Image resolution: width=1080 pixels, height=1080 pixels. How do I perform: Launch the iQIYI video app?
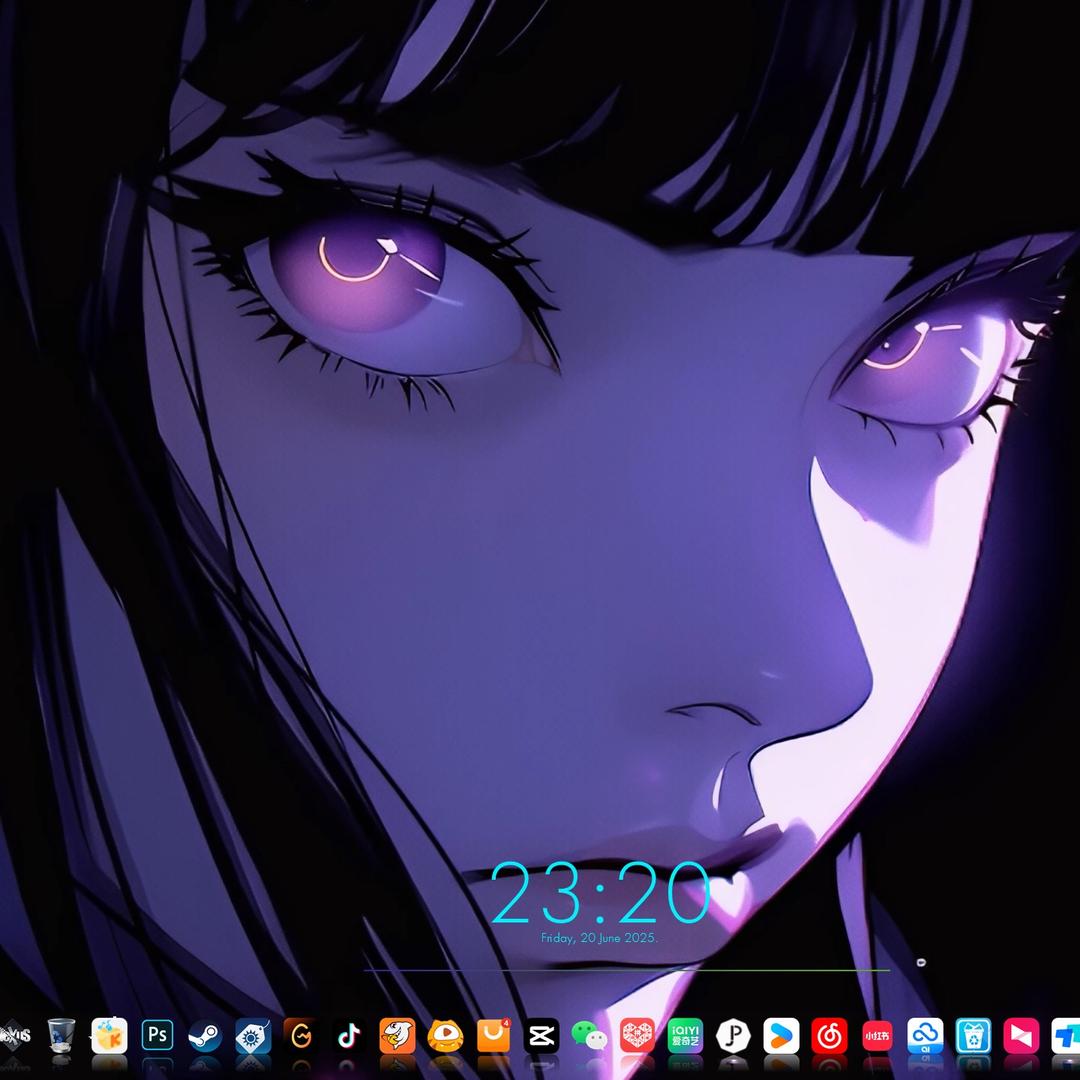(x=685, y=1035)
